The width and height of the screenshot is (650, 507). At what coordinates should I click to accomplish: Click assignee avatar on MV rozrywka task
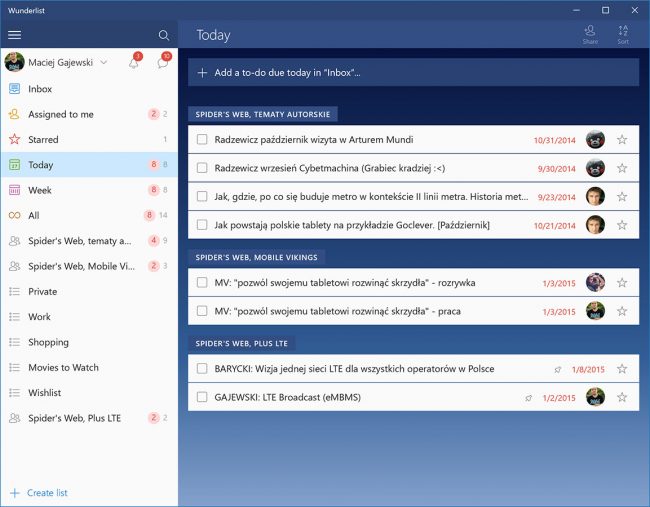(595, 282)
